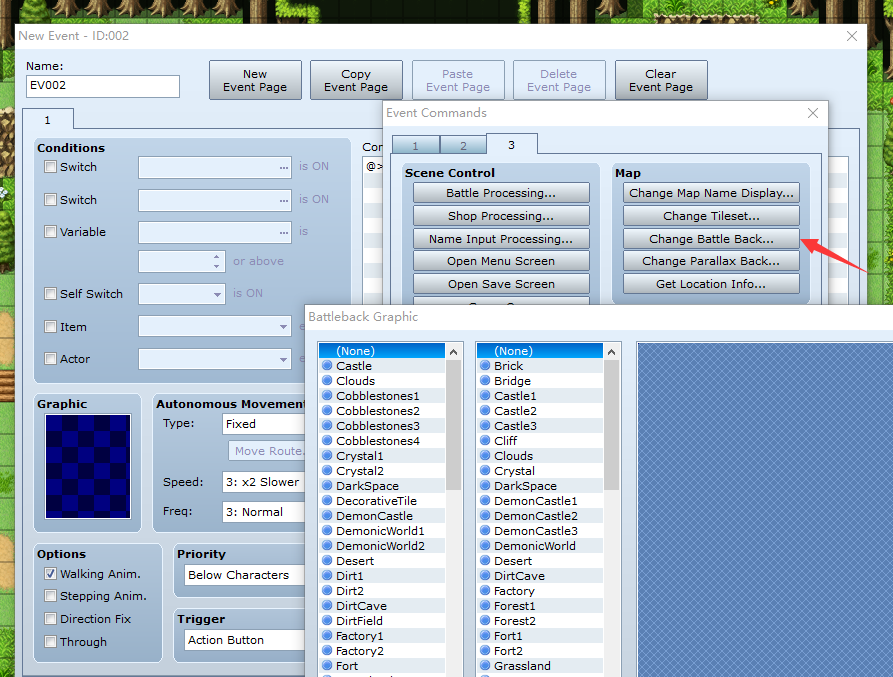893x677 pixels.
Task: Click the Get Location Info... button
Action: tap(711, 284)
